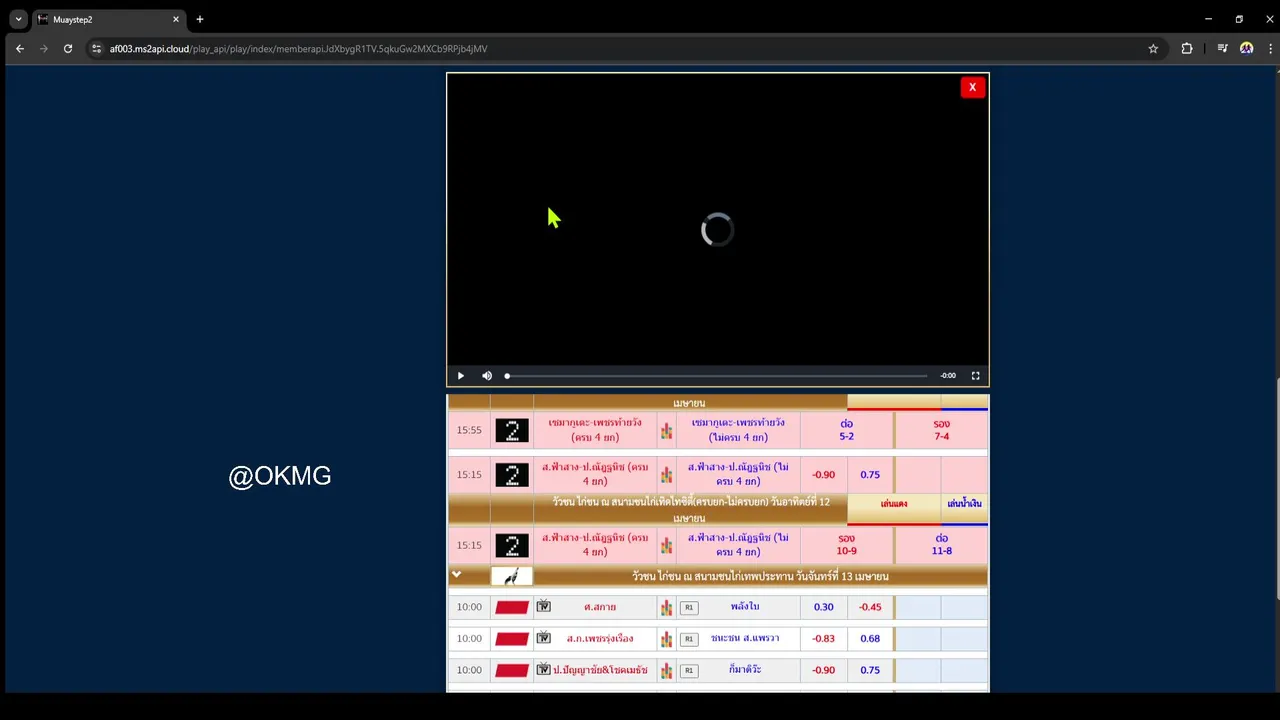Click the TV icon beside ส.ก.เพชรรุ่งเรือง
Image resolution: width=1280 pixels, height=720 pixels.
tap(543, 638)
